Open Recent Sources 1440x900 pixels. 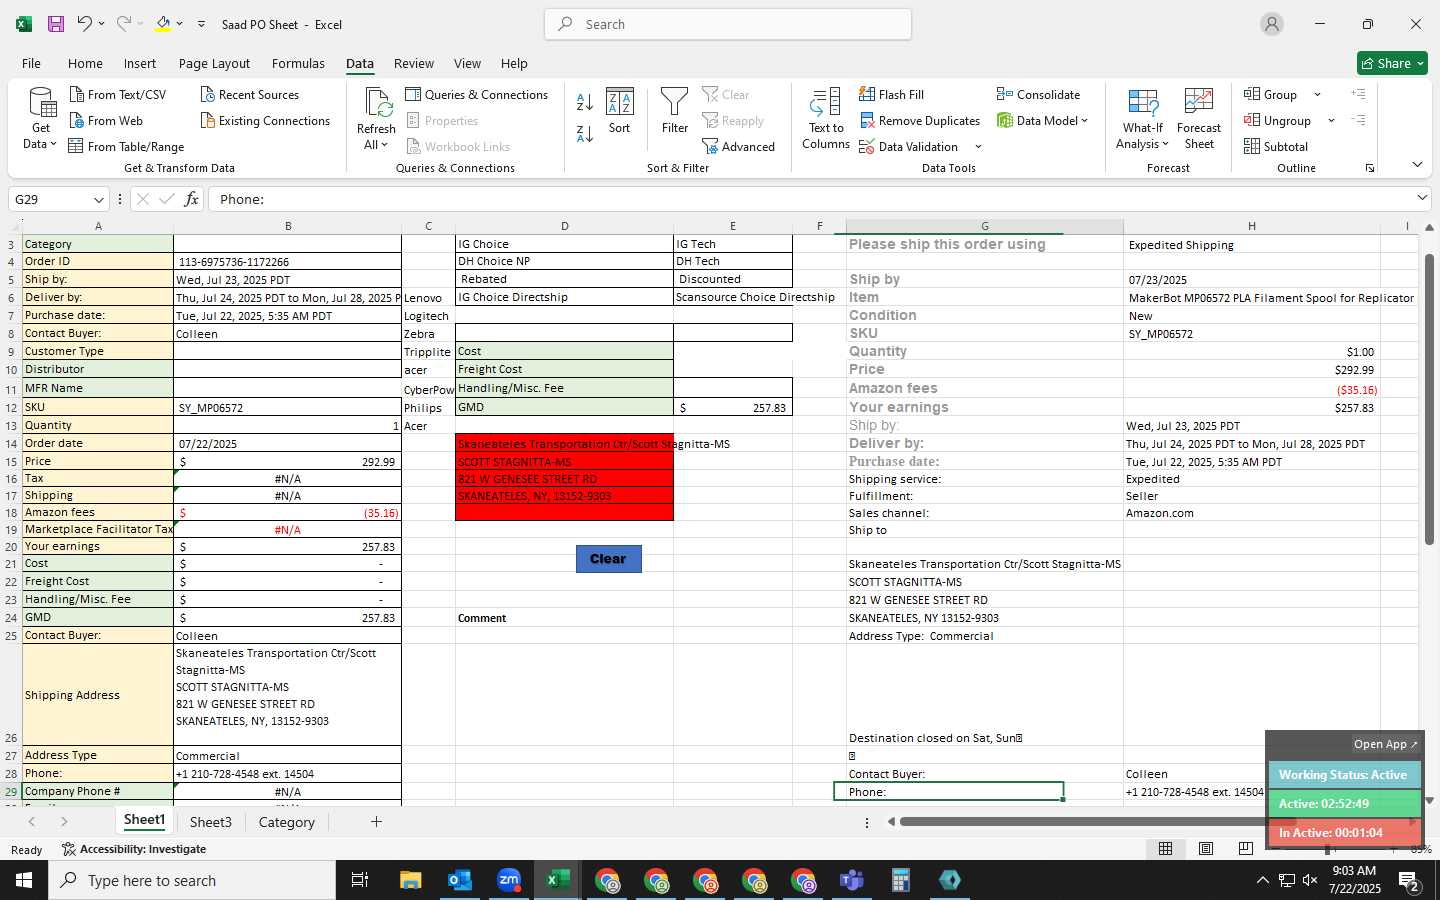[x=250, y=94]
